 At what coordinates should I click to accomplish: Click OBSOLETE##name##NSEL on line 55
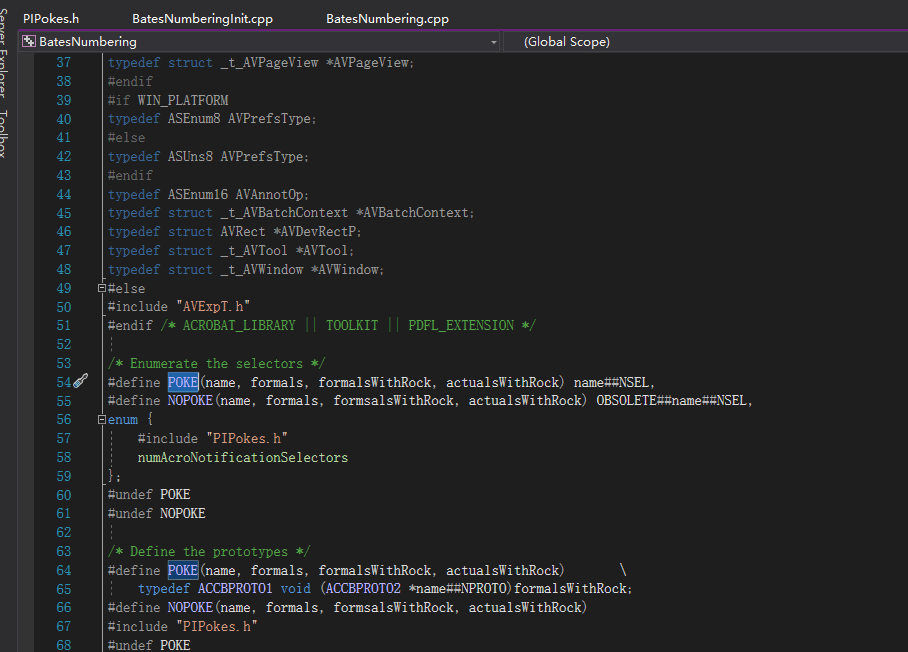pyautogui.click(x=671, y=401)
